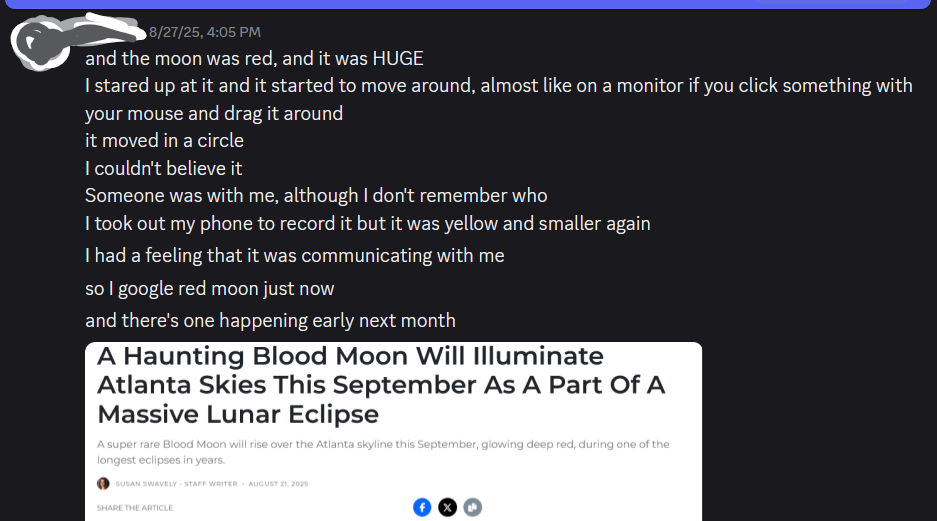The width and height of the screenshot is (937, 521).
Task: Select the message 'it moved in a circle'
Action: pyautogui.click(x=164, y=140)
